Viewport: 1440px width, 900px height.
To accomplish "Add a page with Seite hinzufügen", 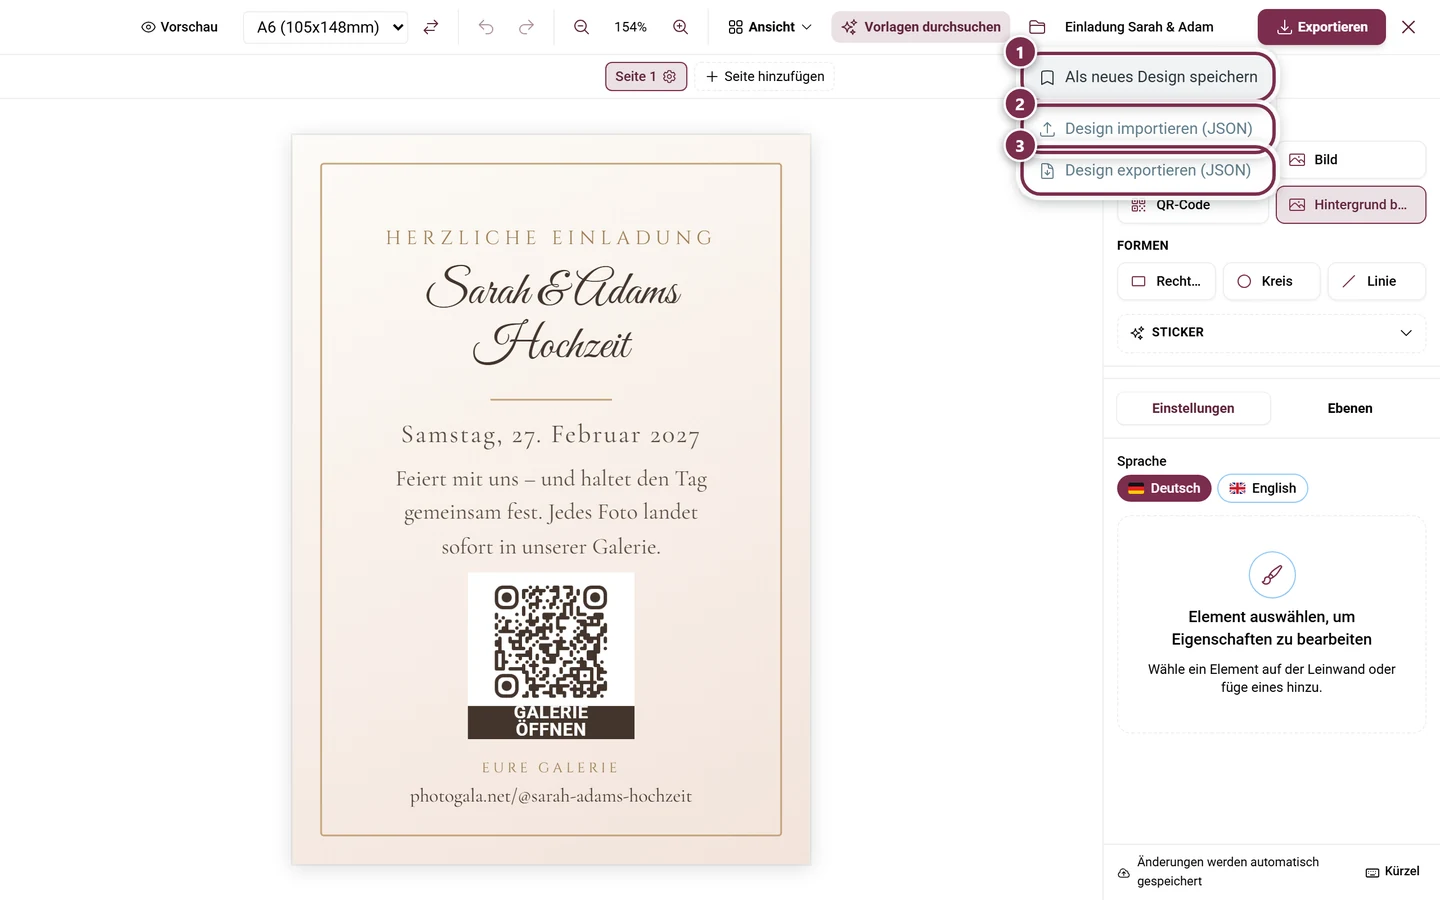I will click(765, 76).
